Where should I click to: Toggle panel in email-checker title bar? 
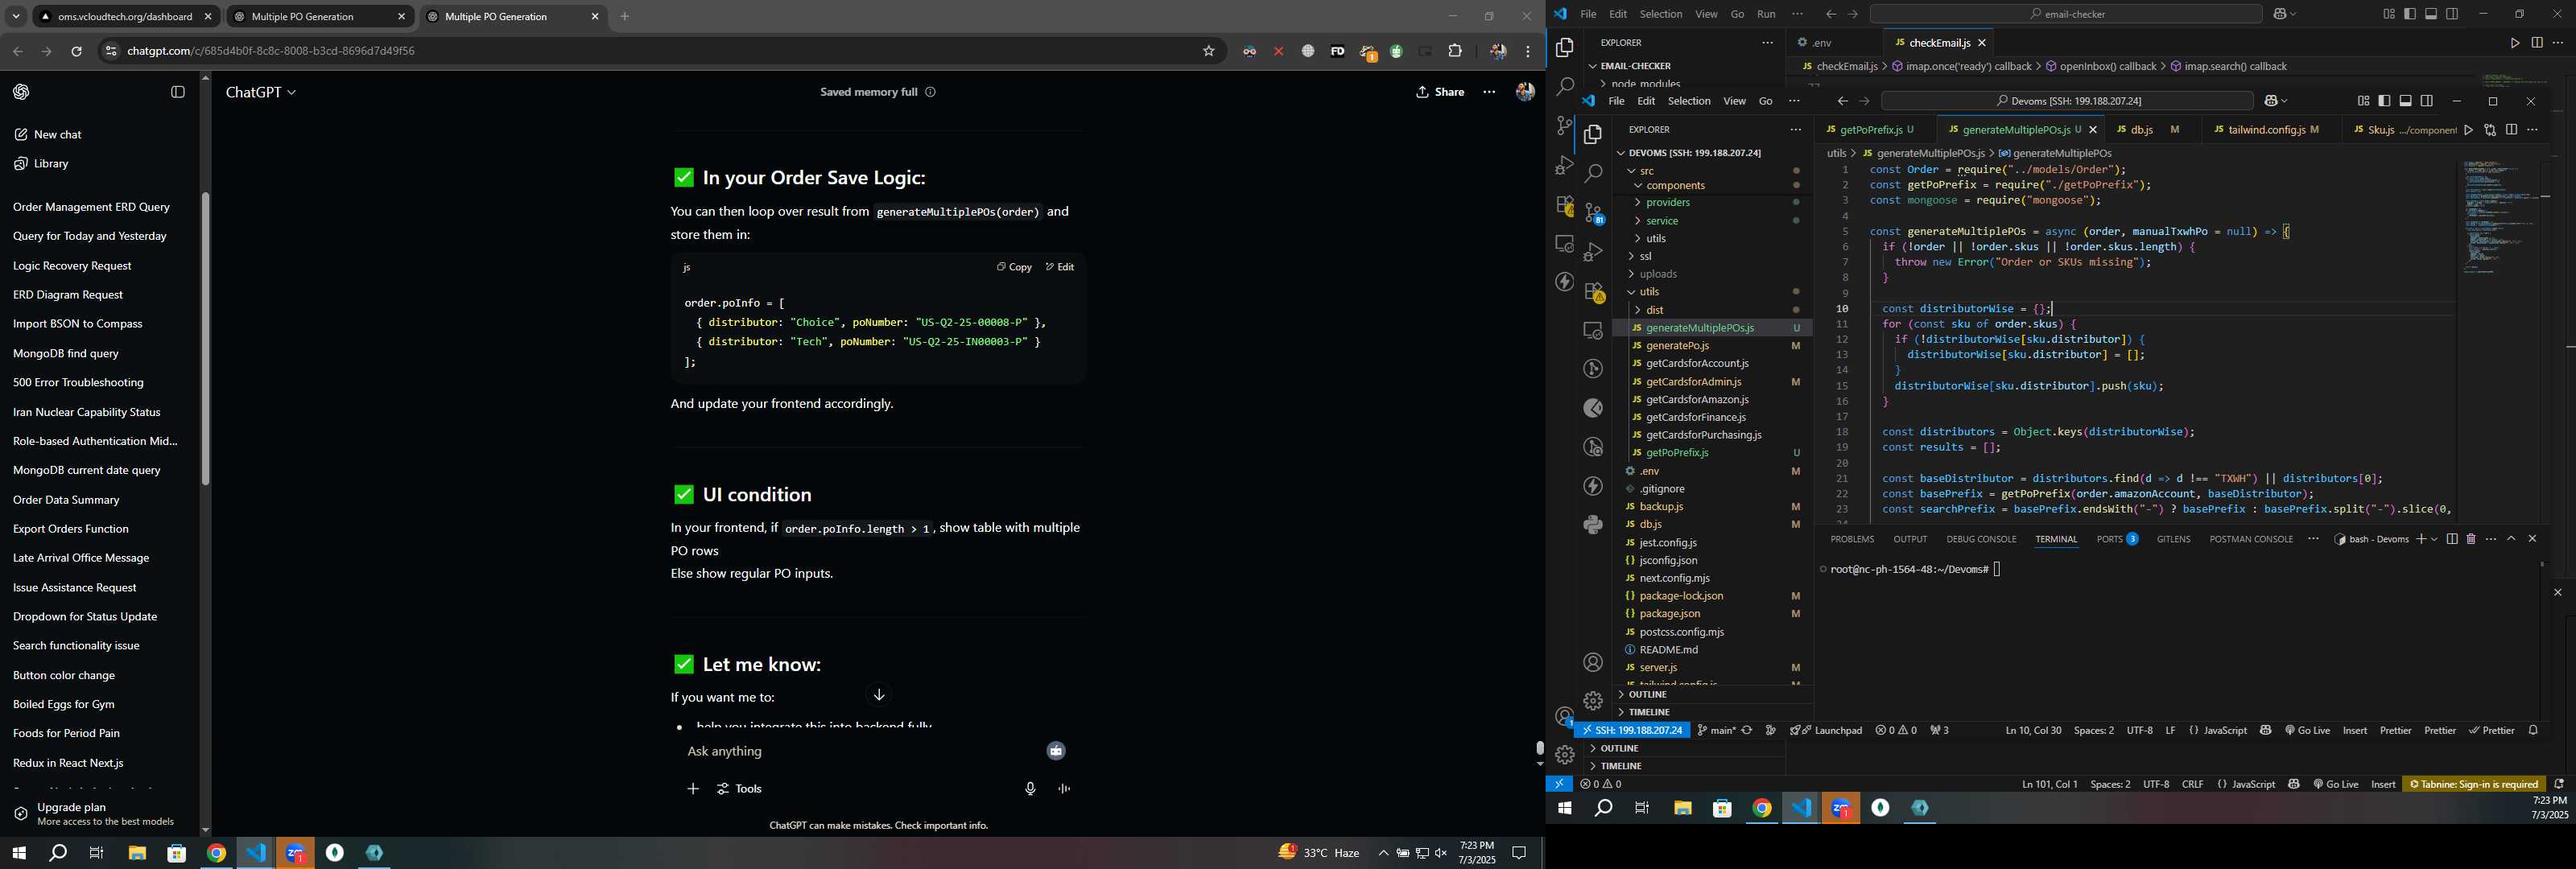pos(2431,14)
